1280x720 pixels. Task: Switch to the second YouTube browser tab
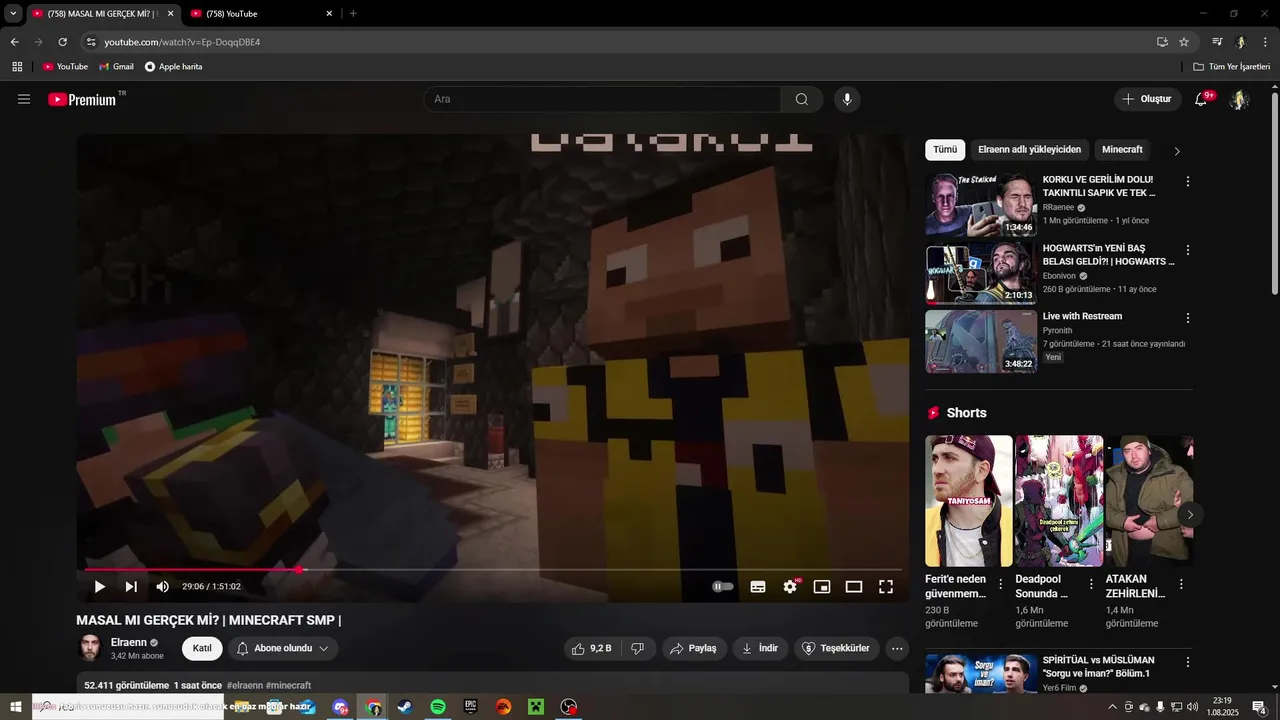coord(262,14)
